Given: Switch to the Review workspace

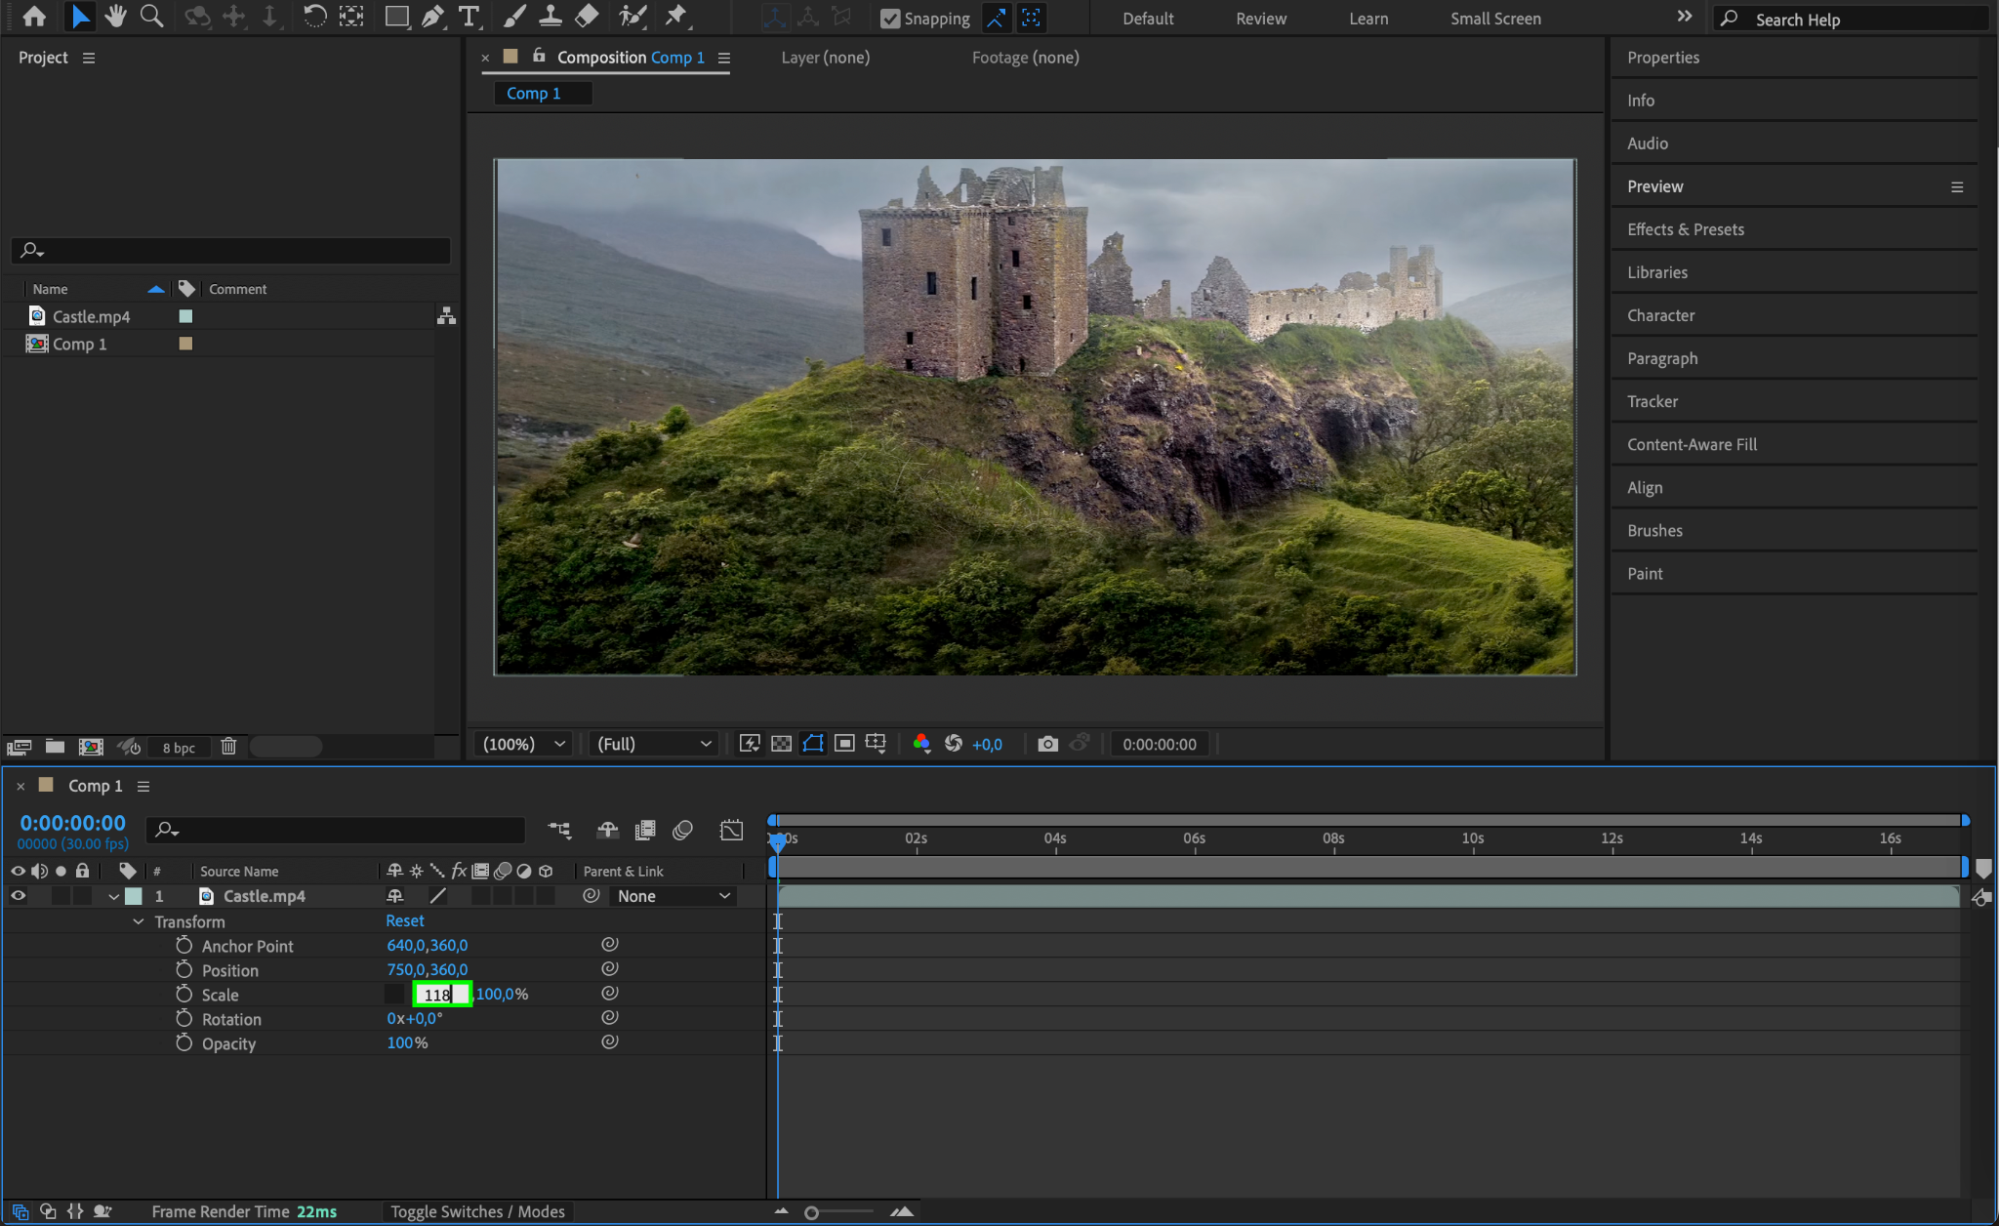Looking at the screenshot, I should (1260, 18).
